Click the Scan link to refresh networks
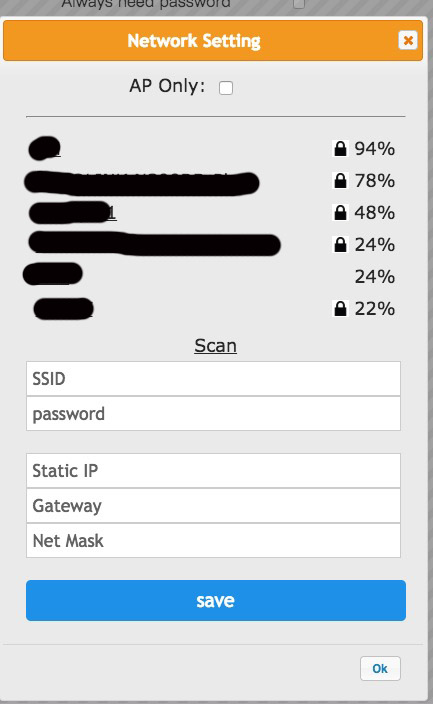The width and height of the screenshot is (433, 704). (x=216, y=346)
